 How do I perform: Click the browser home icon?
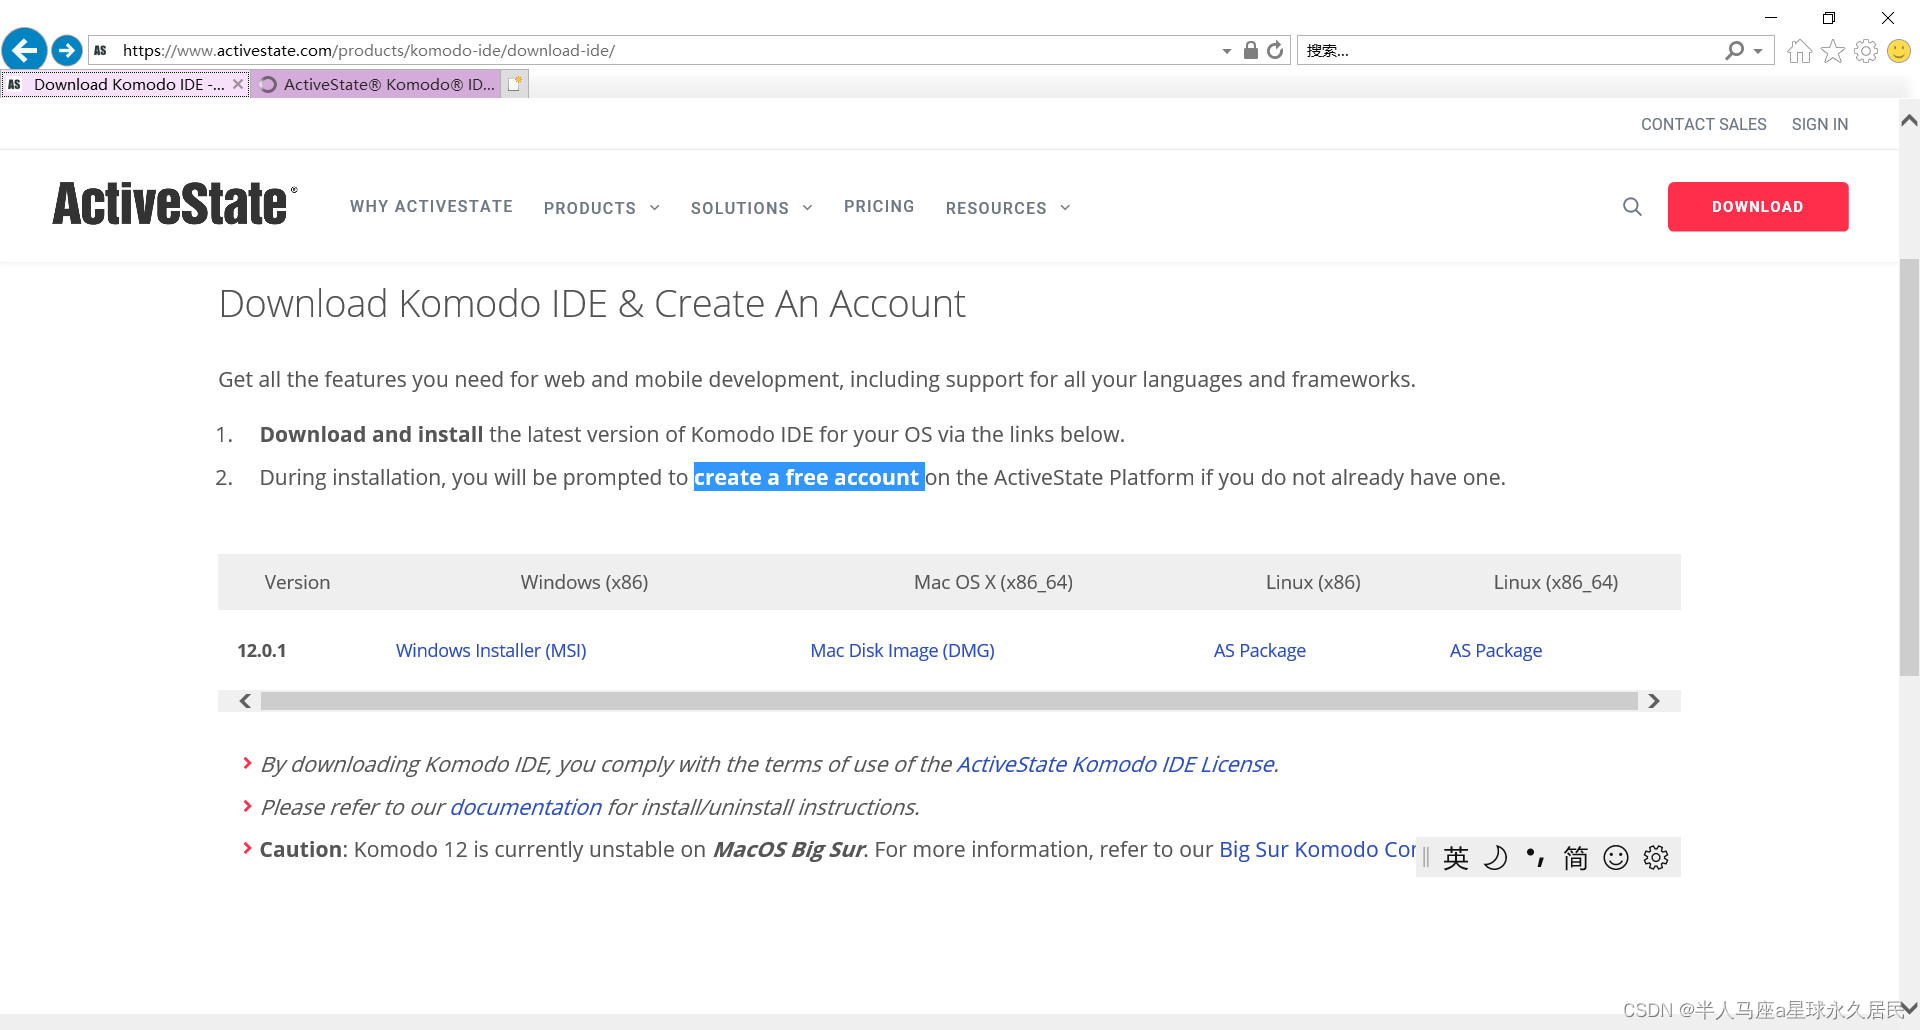click(1799, 51)
